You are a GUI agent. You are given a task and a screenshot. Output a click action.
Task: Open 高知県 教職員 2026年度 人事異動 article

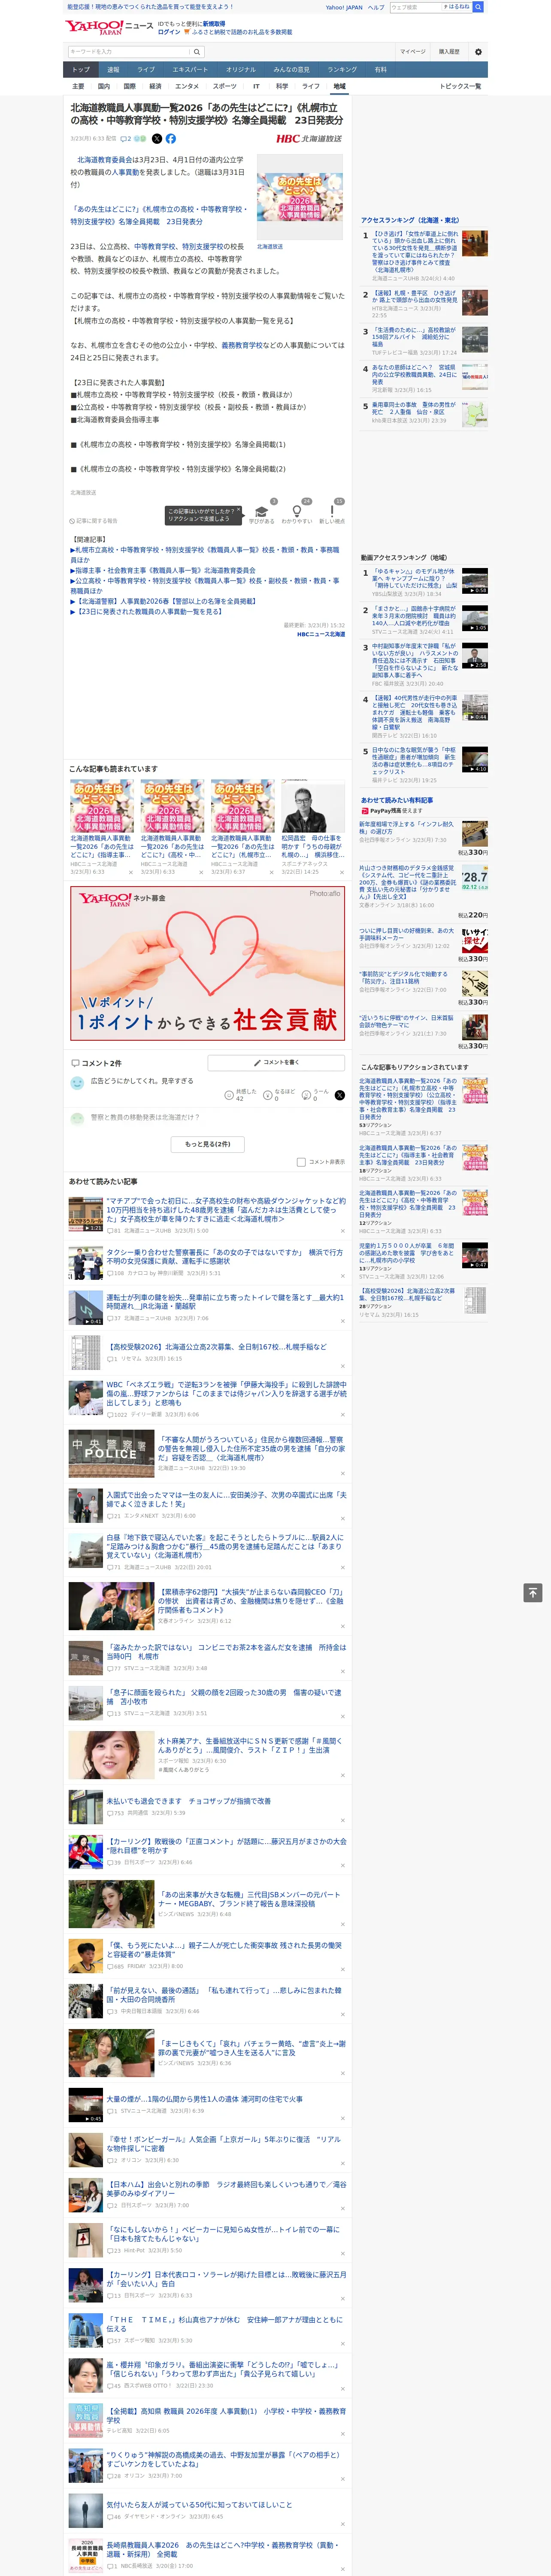(226, 2415)
